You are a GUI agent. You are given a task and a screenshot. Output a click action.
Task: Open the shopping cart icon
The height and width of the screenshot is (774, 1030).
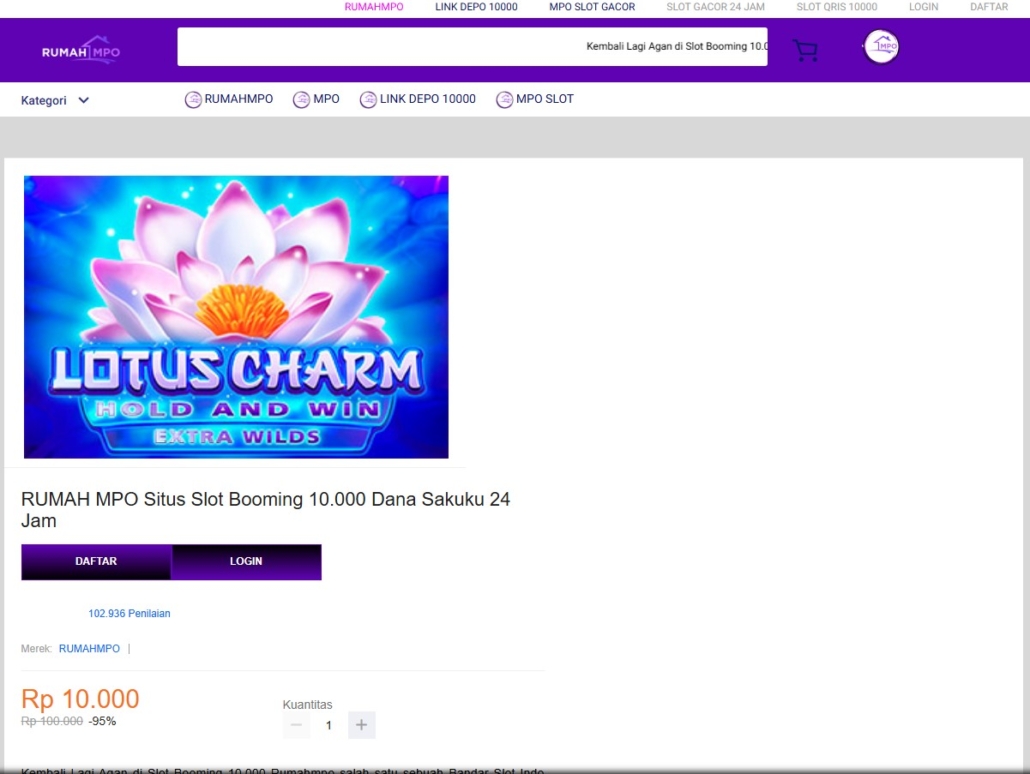(805, 50)
